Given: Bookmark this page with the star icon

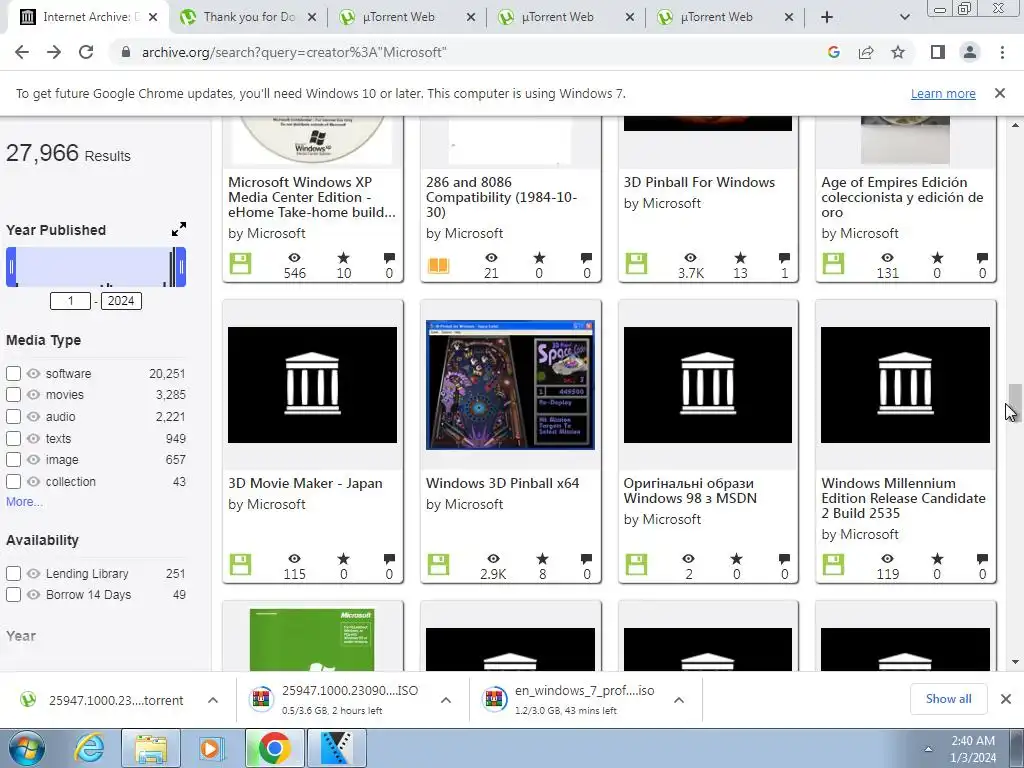Looking at the screenshot, I should pos(898,52).
